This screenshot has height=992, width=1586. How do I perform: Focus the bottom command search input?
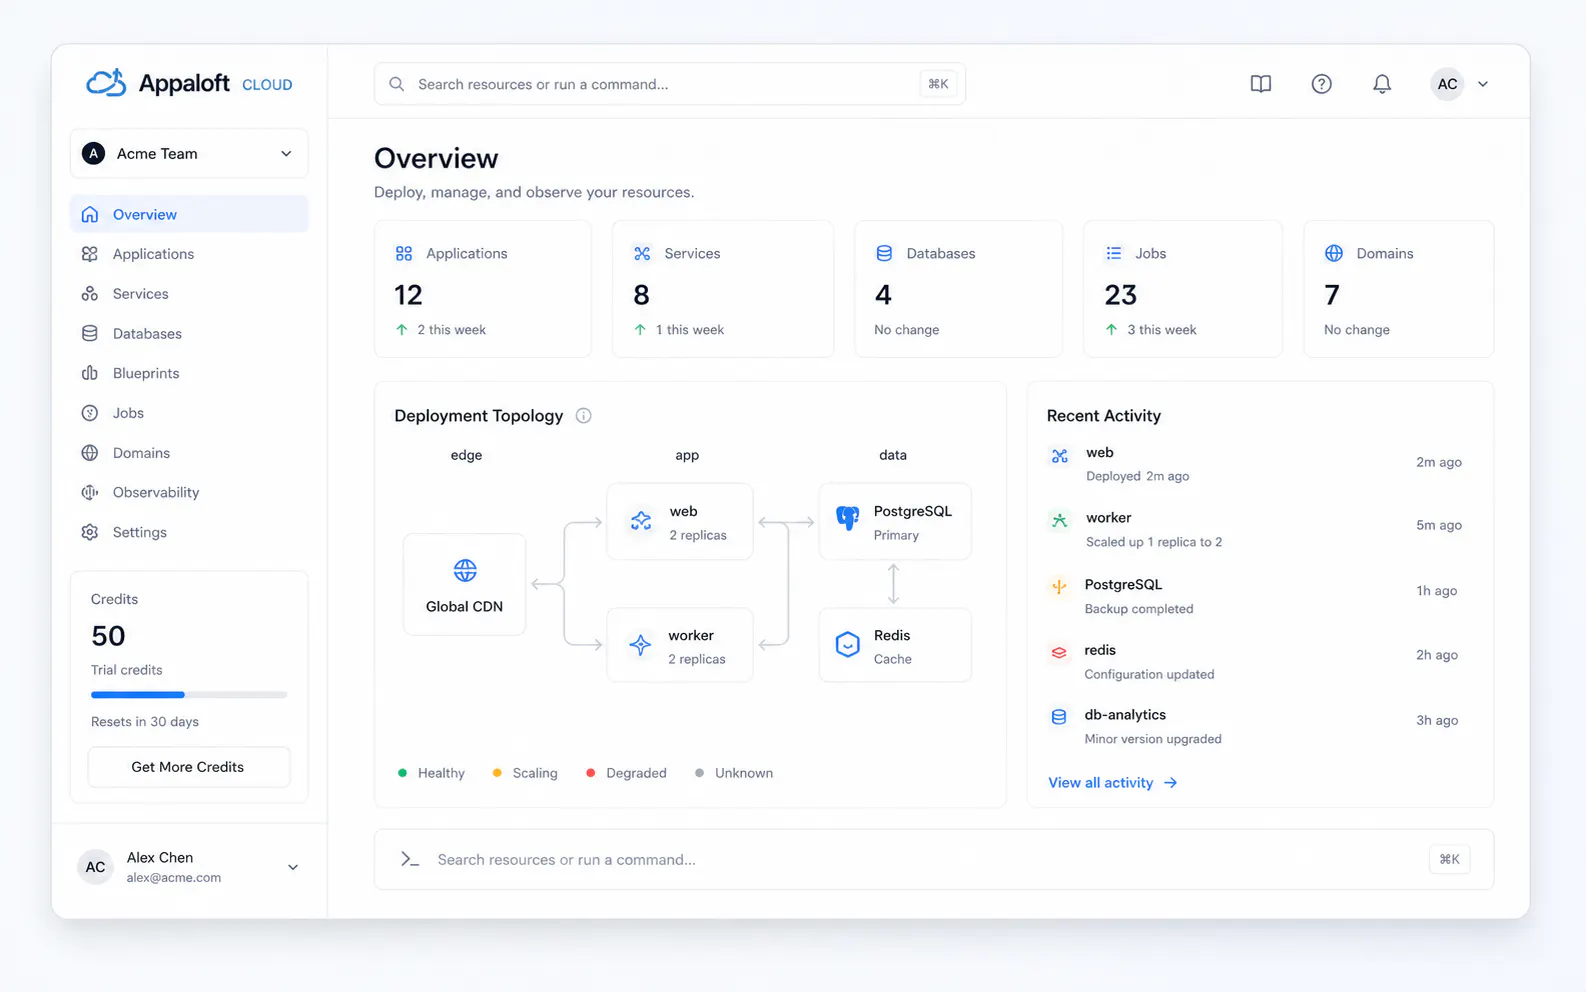click(933, 859)
